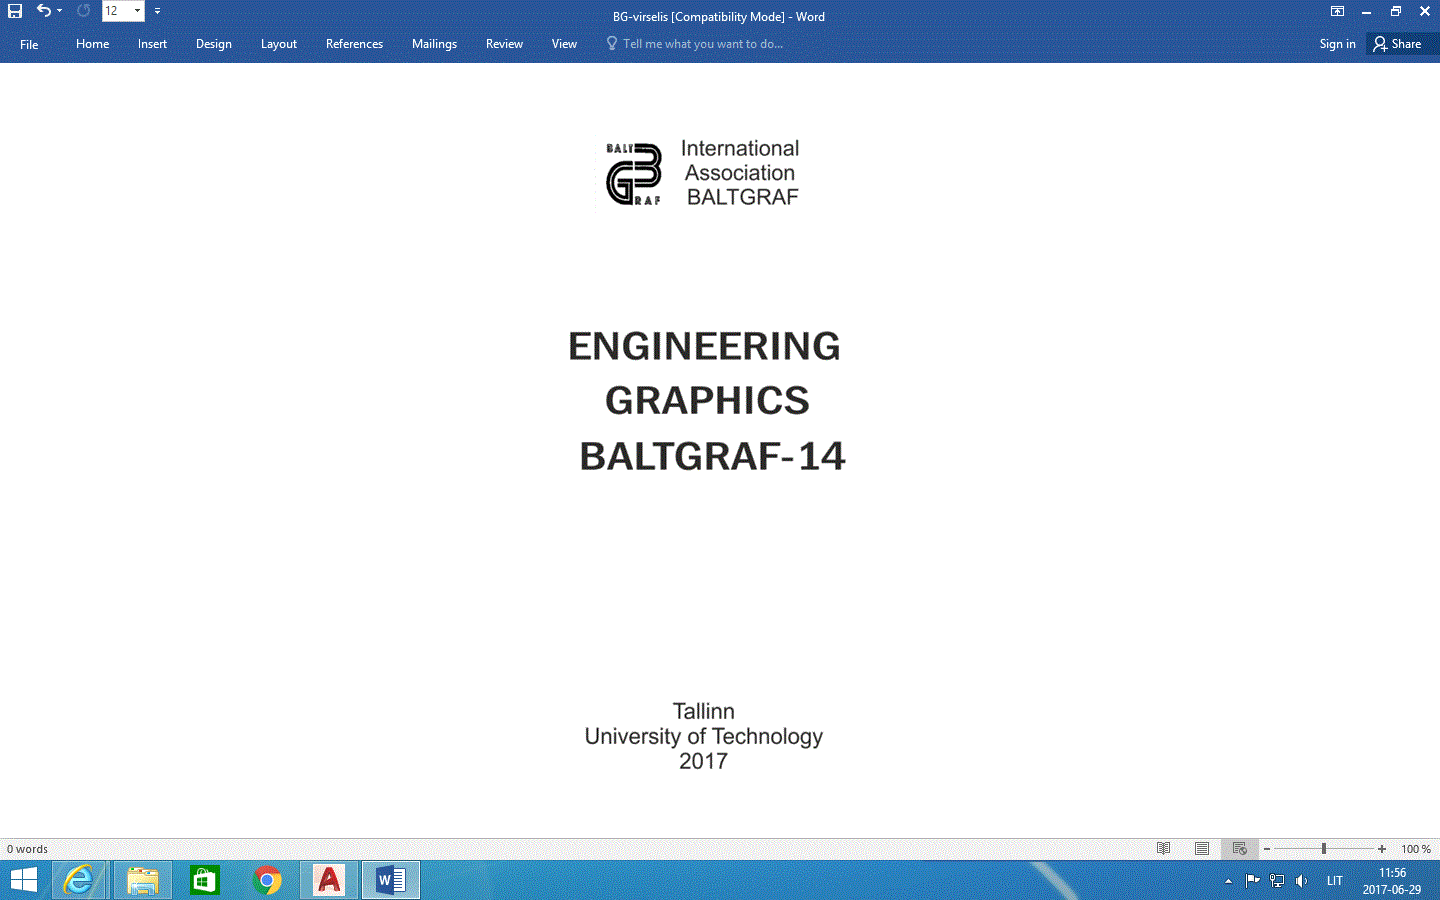Click the zoom slider handle
The width and height of the screenshot is (1440, 900).
click(1324, 849)
